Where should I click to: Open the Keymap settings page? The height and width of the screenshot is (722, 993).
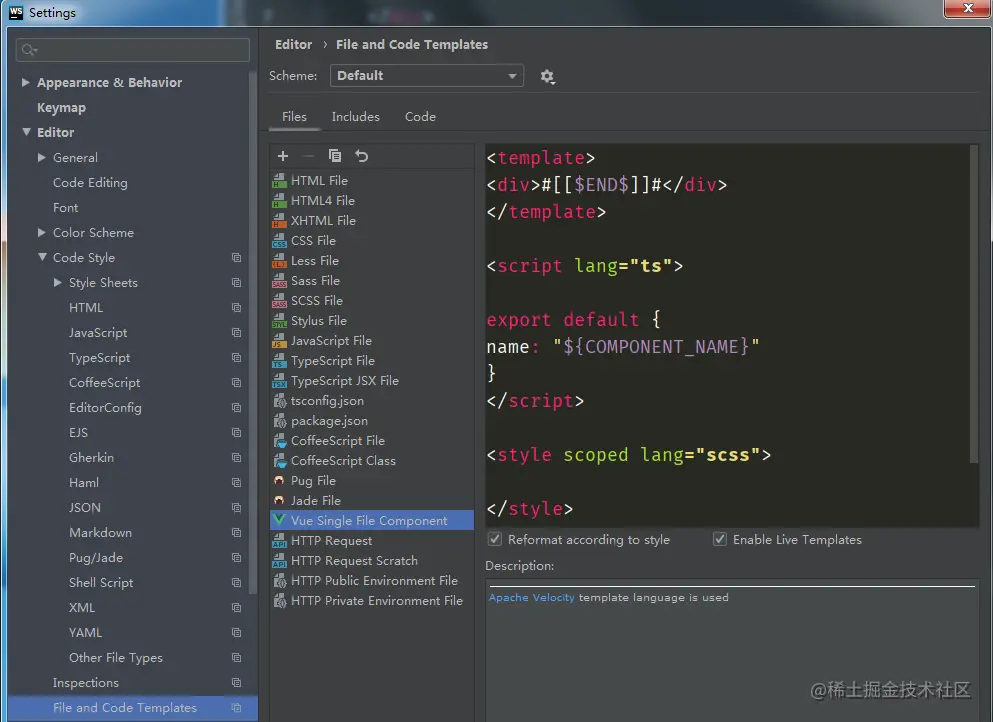[x=61, y=108]
